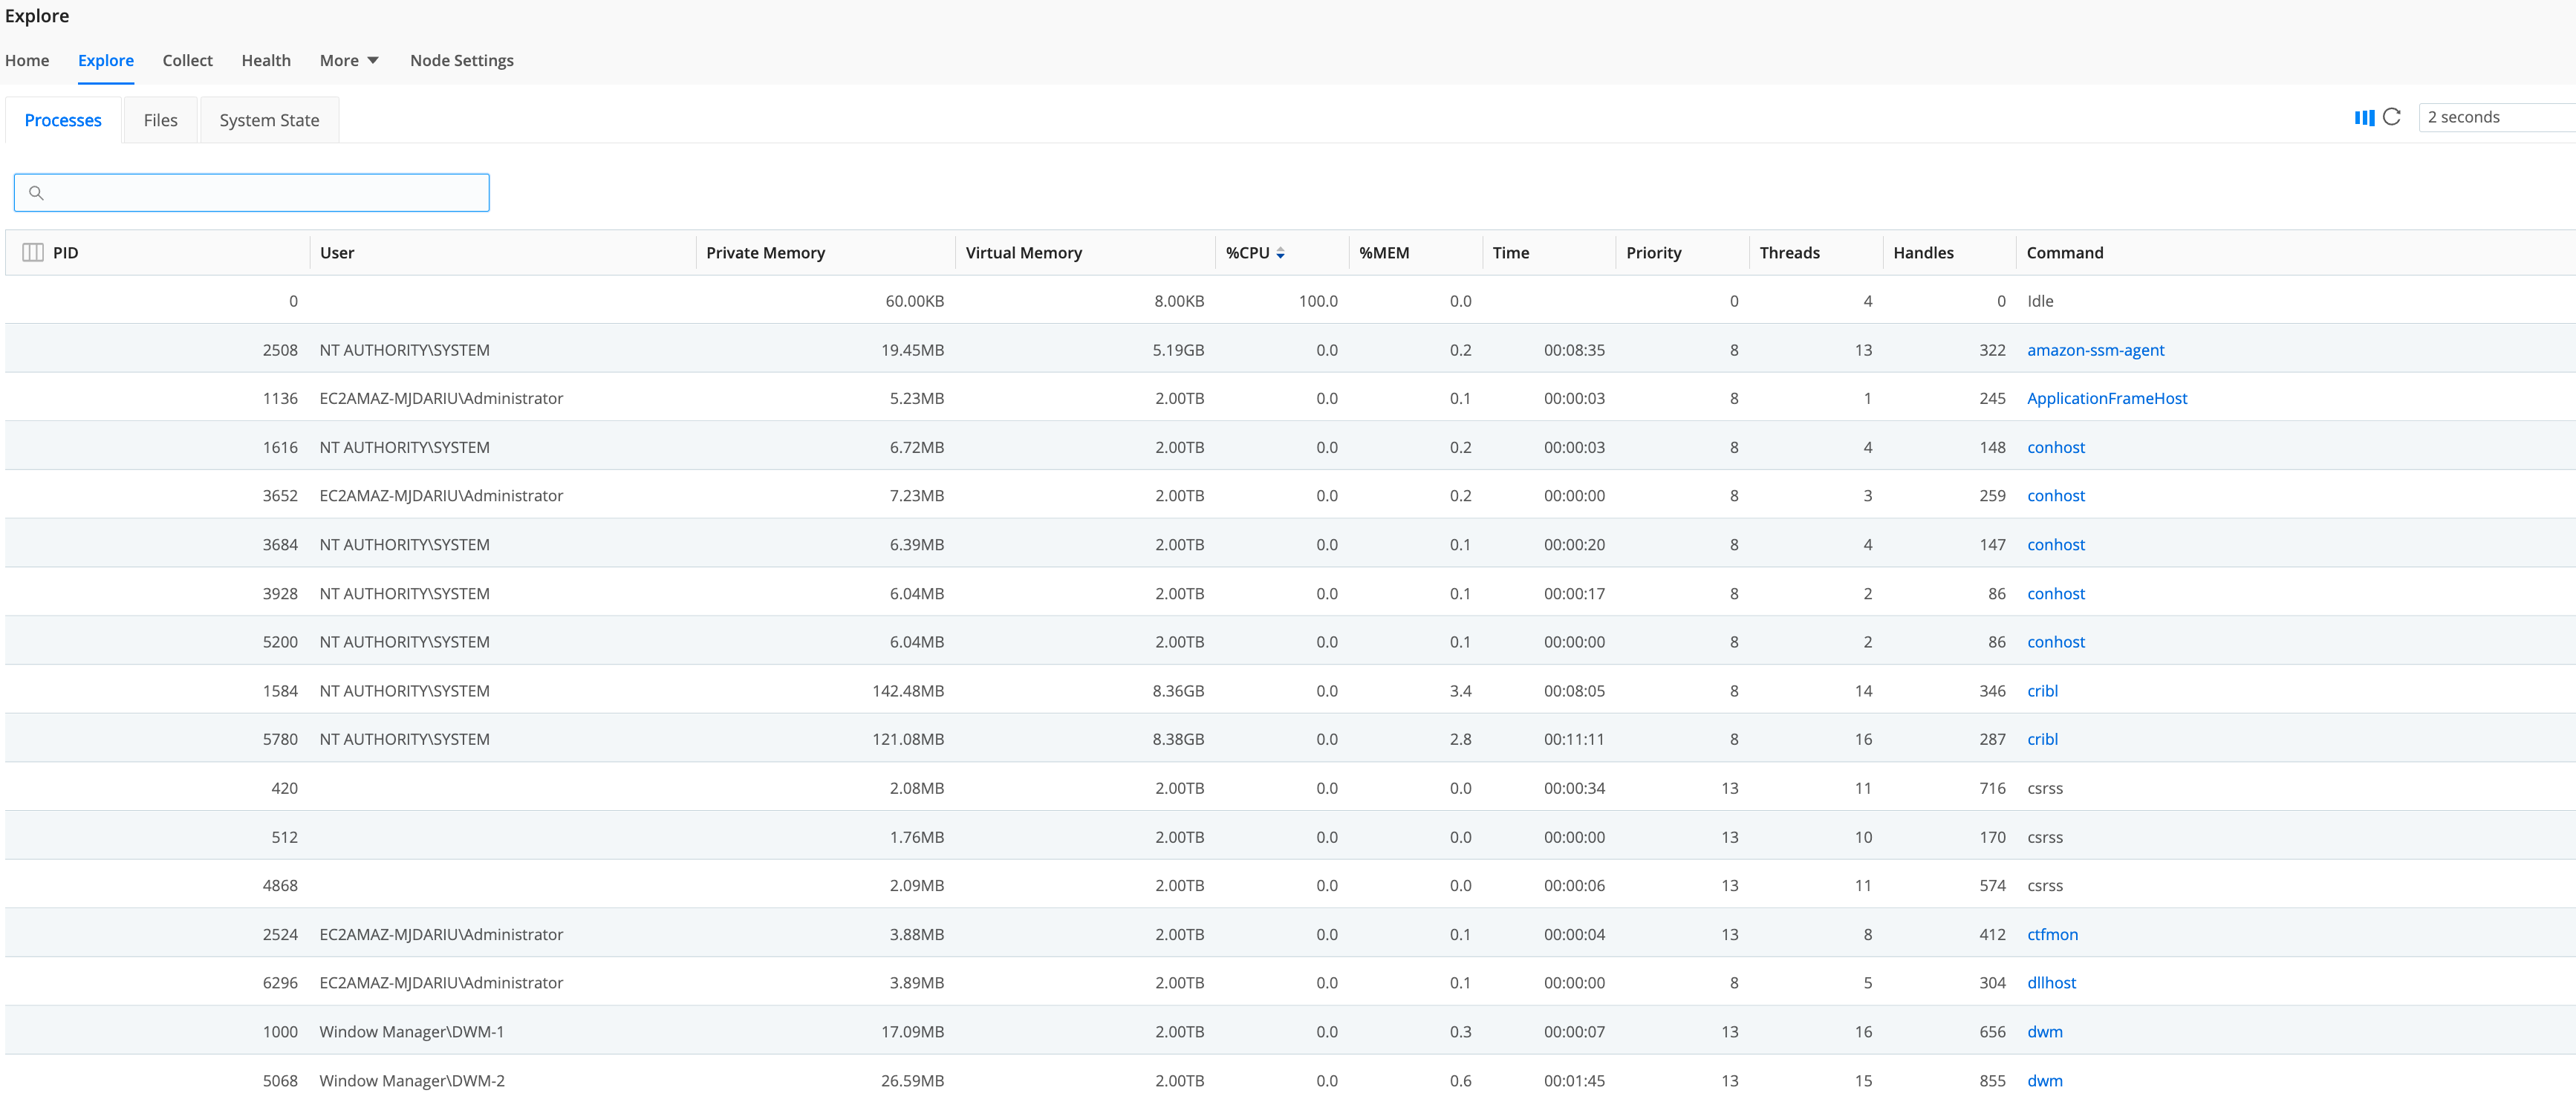Viewport: 2576px width, 1102px height.
Task: Open the column selector next to PID
Action: pos(32,252)
